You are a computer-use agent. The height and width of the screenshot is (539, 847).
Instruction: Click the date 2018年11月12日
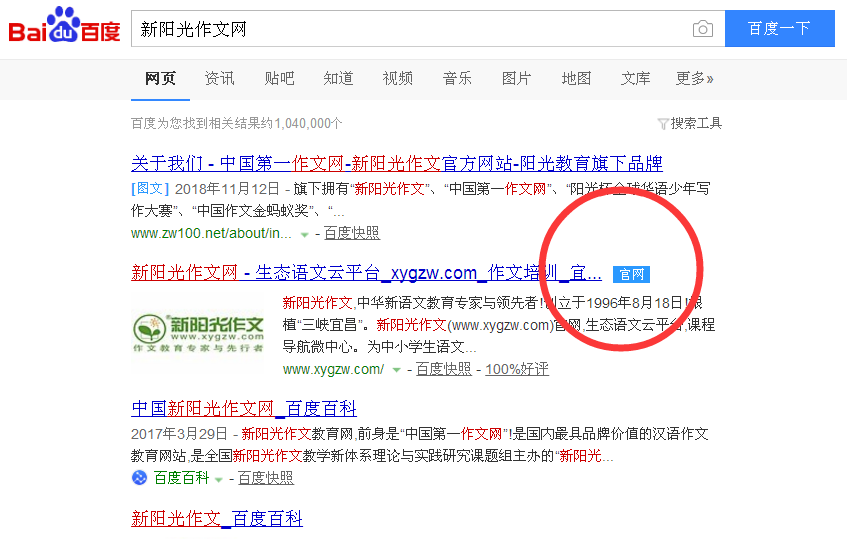[x=227, y=188]
